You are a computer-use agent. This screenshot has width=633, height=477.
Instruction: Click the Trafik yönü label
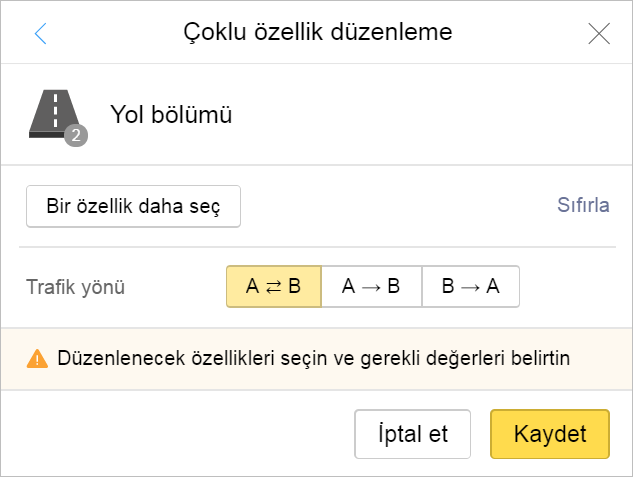[75, 287]
